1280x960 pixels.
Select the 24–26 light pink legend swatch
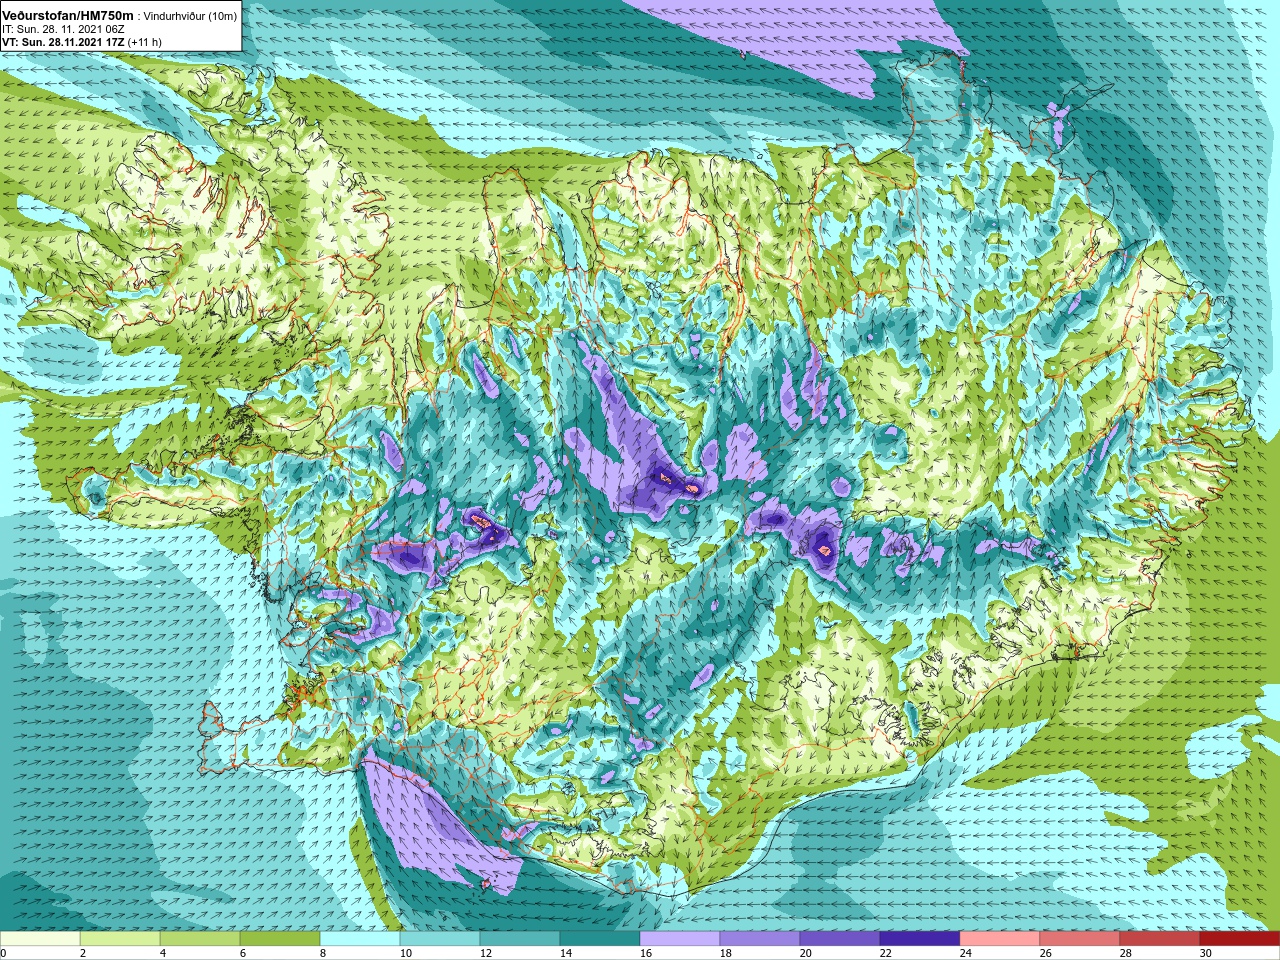pyautogui.click(x=1000, y=939)
